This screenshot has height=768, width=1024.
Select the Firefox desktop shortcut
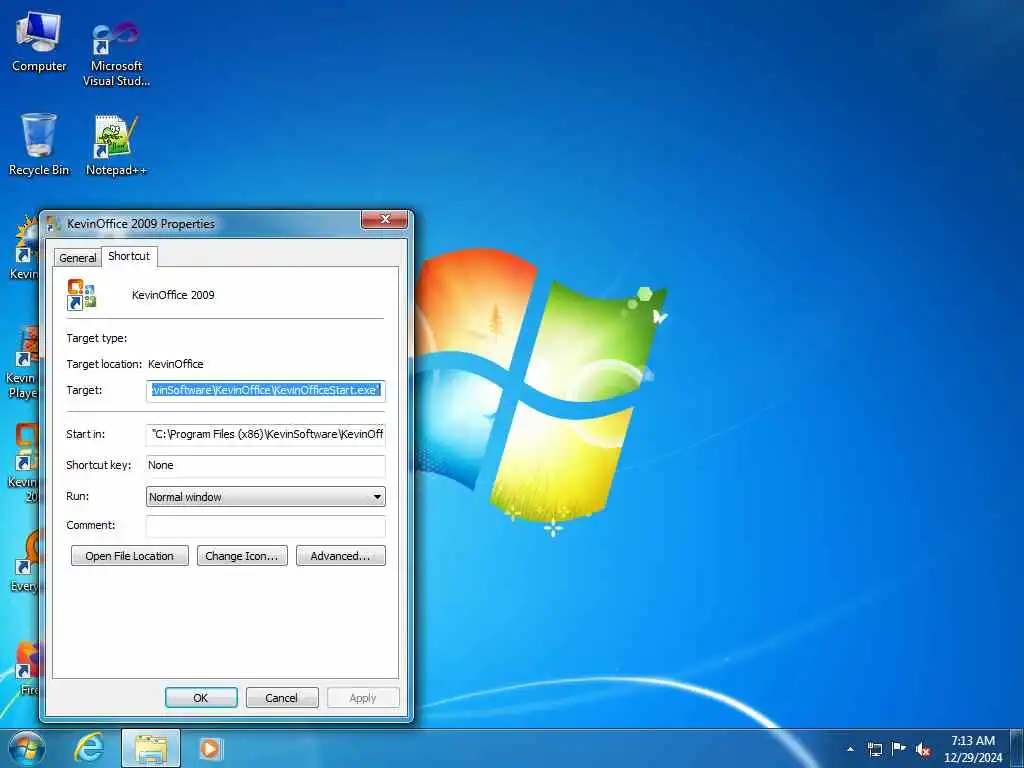tap(27, 667)
